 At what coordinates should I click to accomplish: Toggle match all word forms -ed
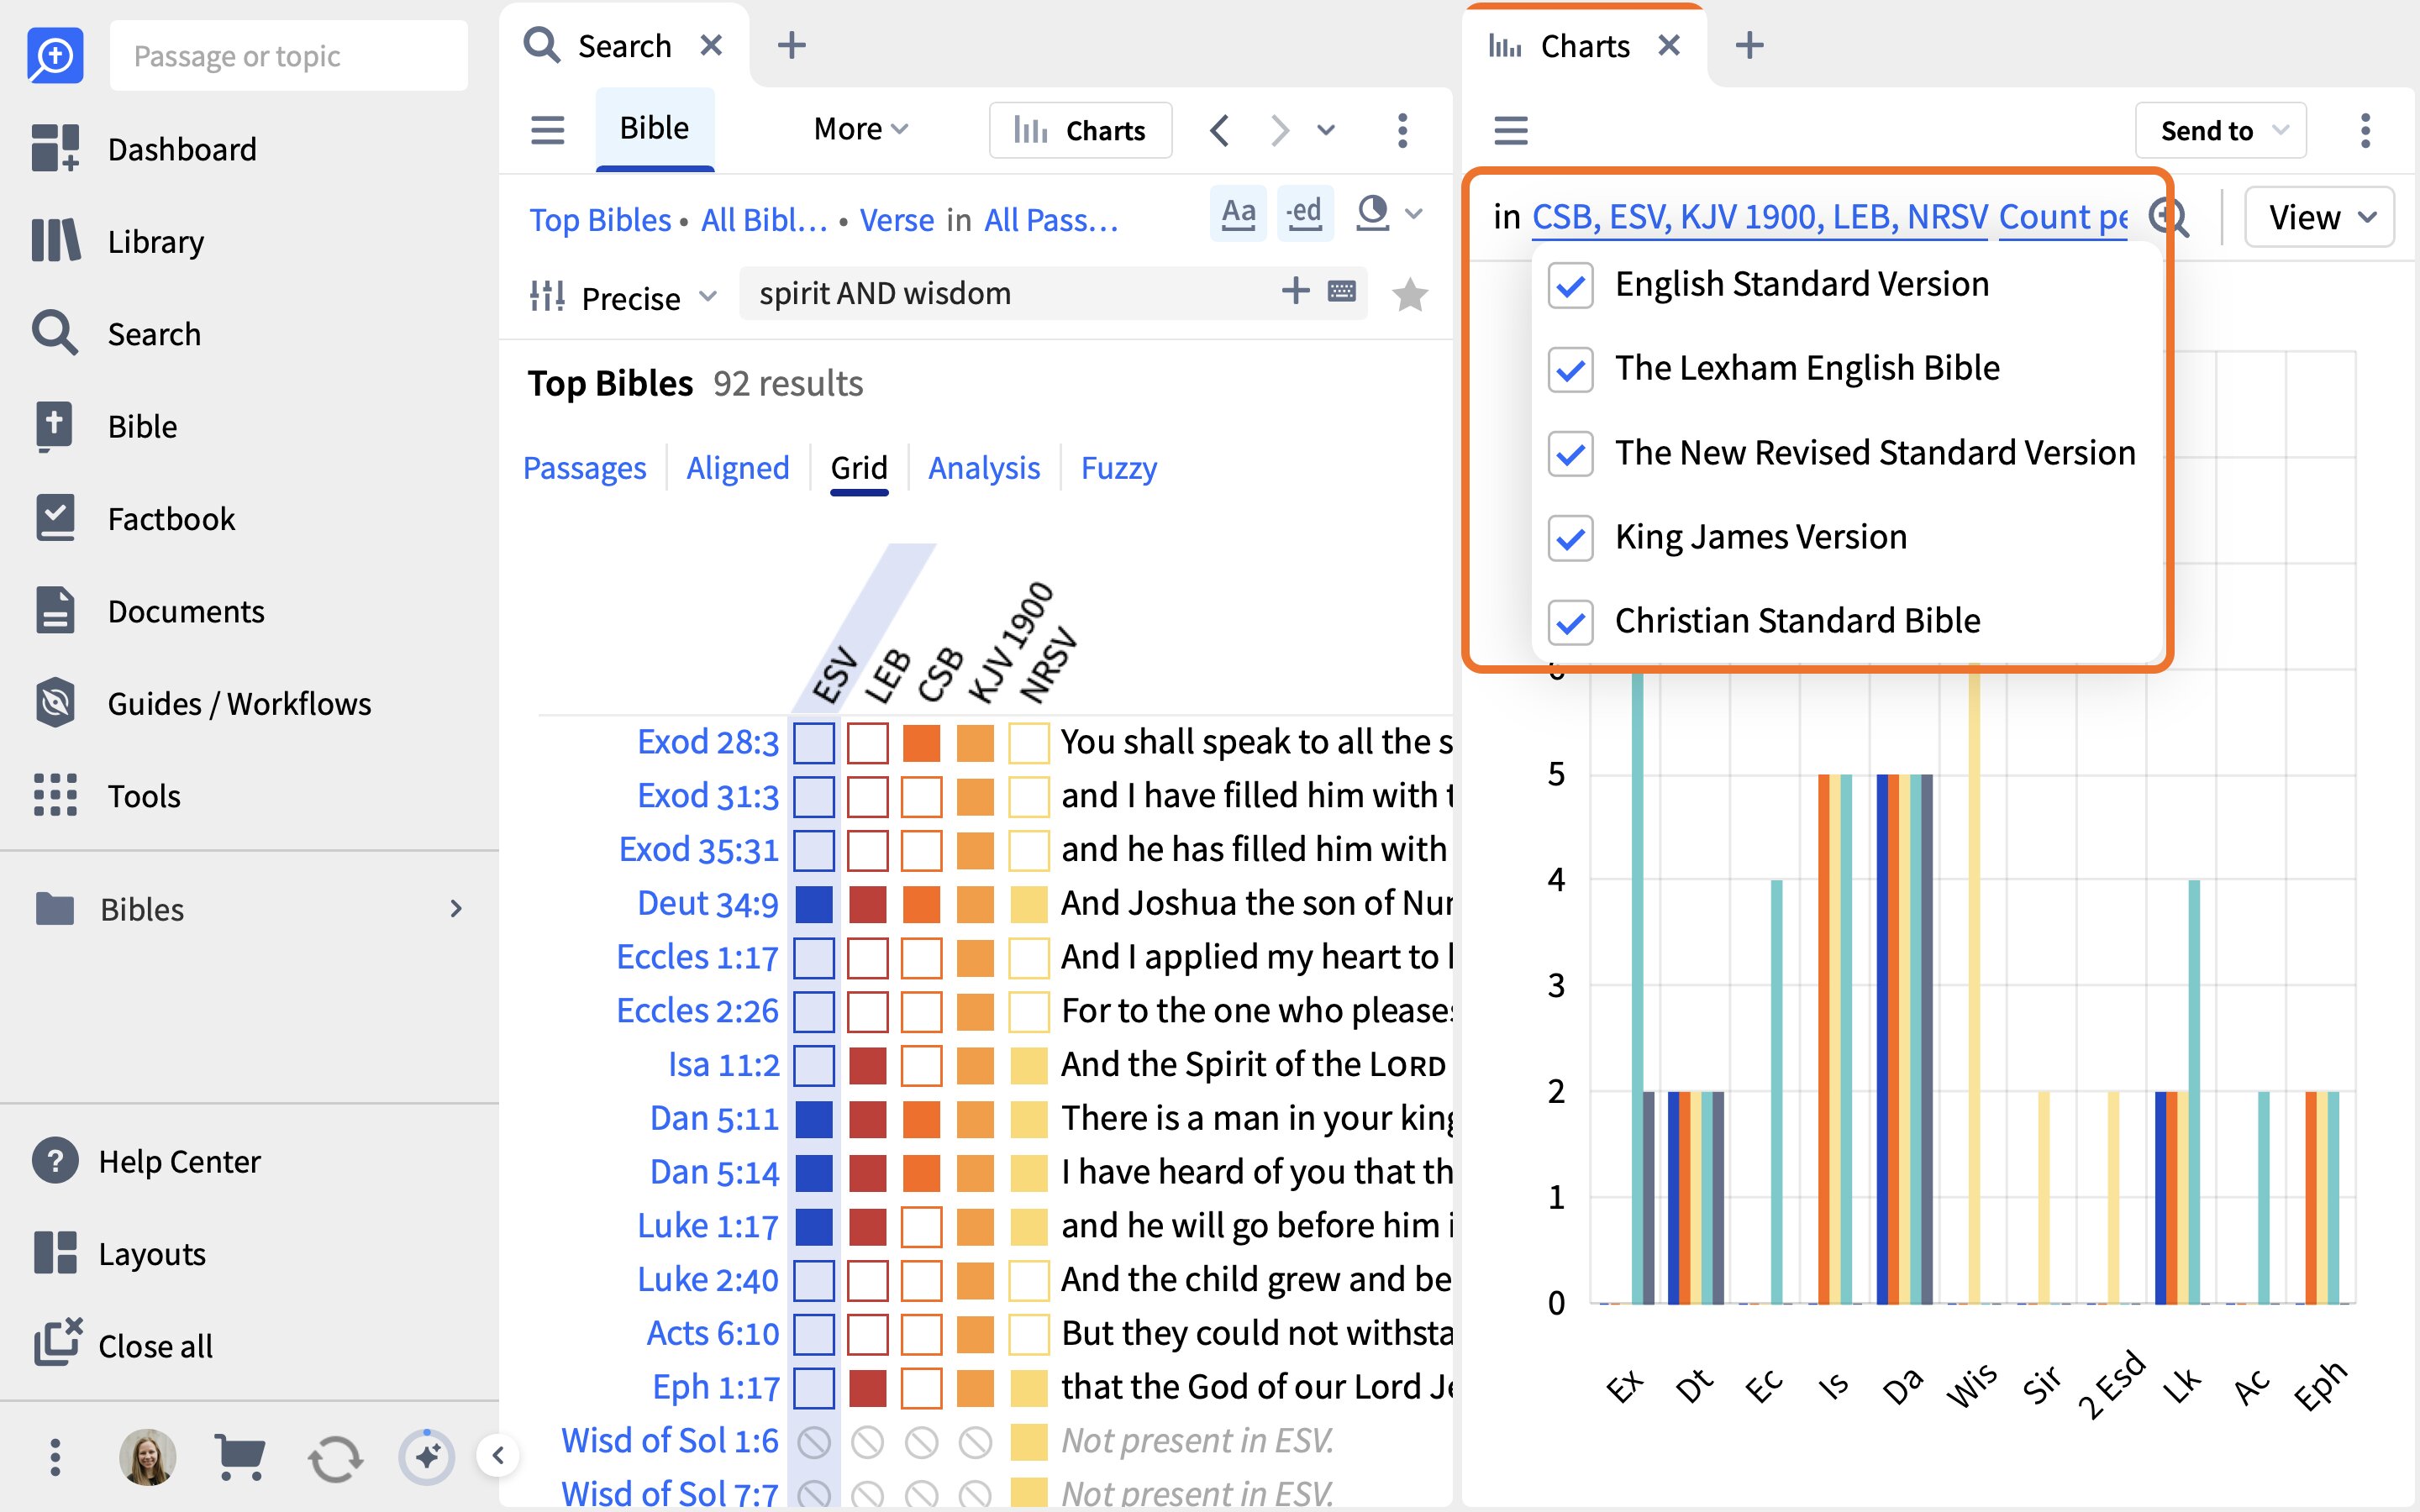pos(1305,213)
